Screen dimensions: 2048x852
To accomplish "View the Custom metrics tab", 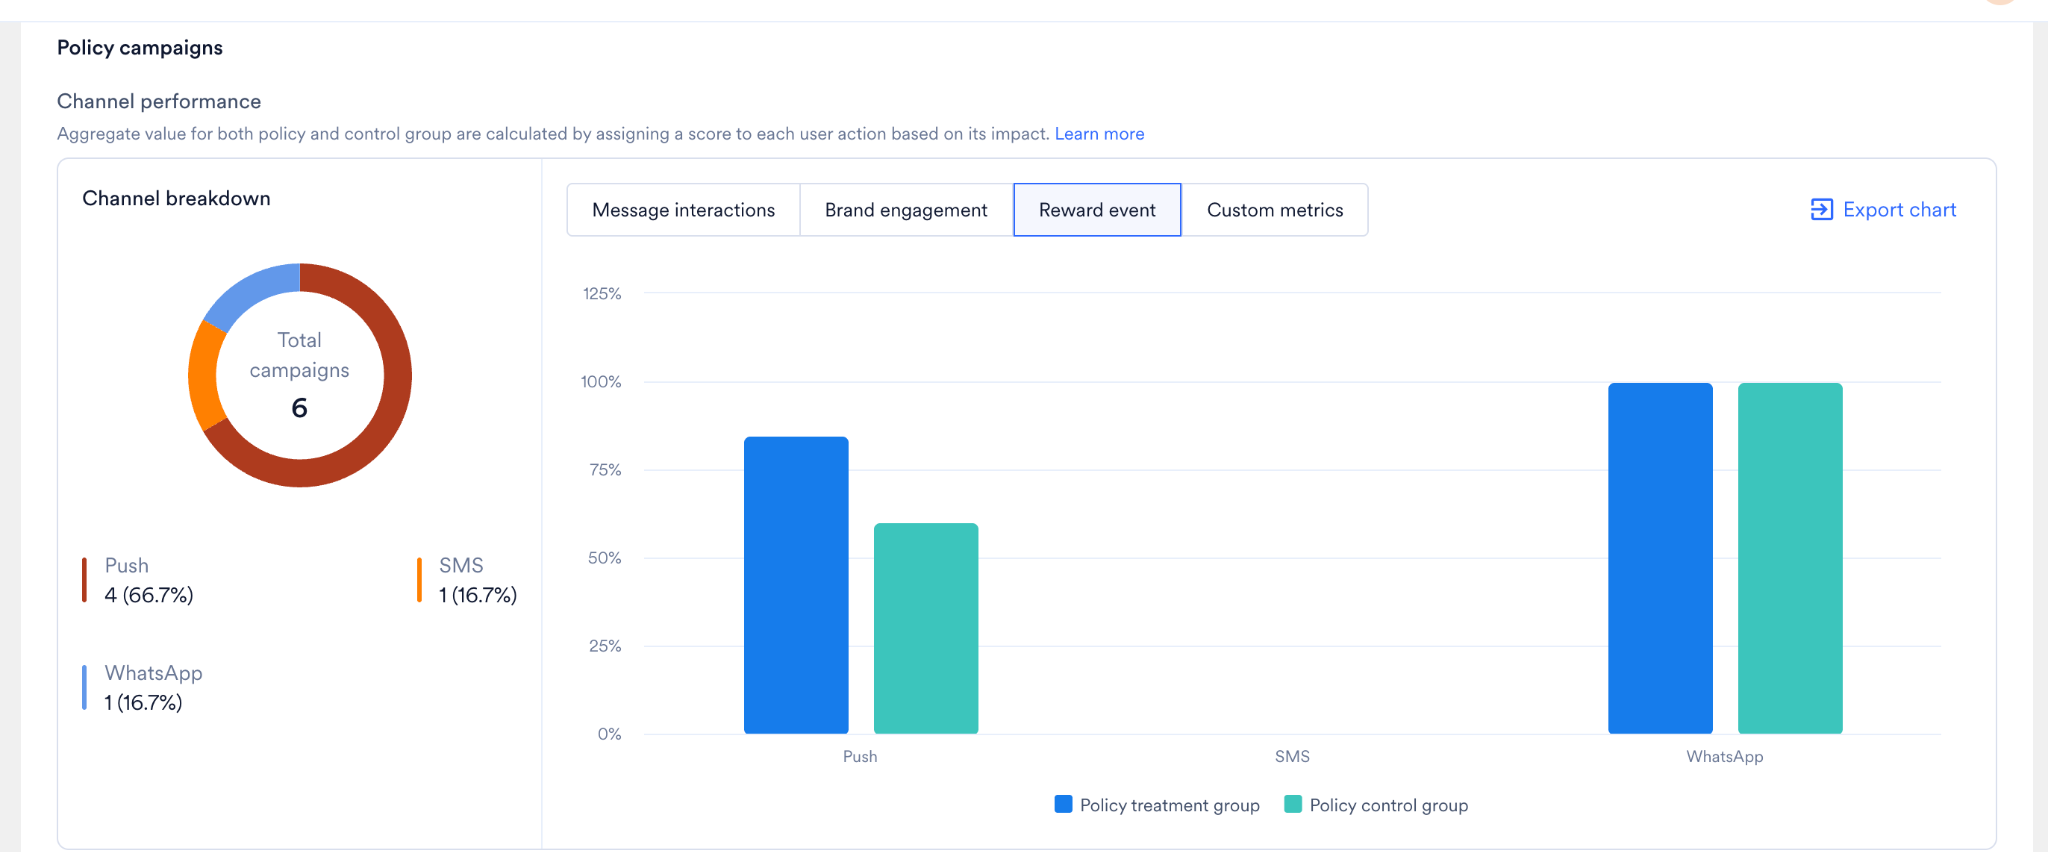I will pos(1275,210).
